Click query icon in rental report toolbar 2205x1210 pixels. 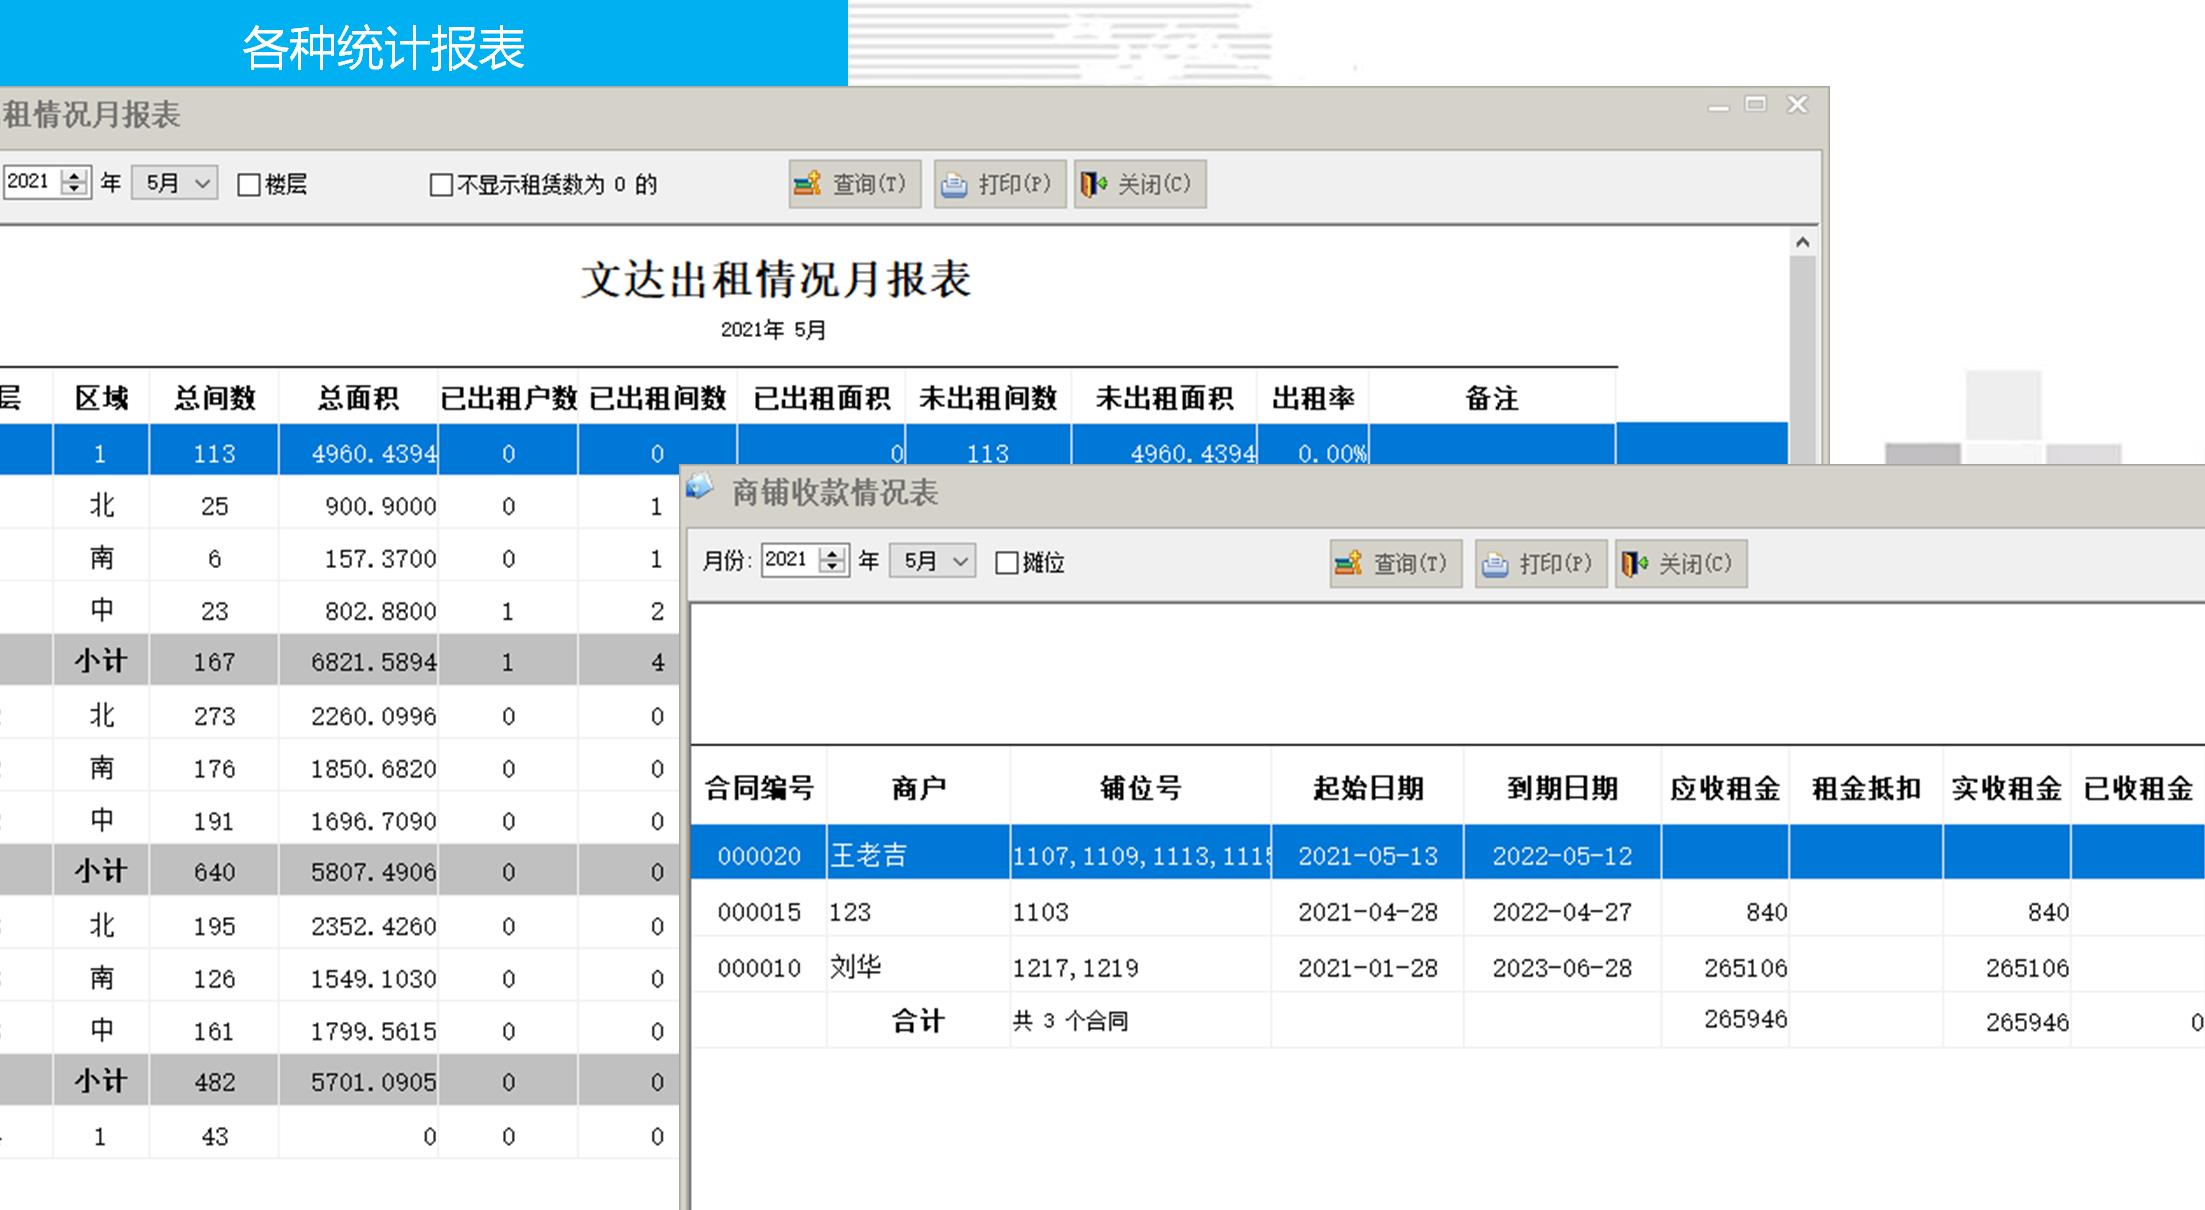point(807,184)
